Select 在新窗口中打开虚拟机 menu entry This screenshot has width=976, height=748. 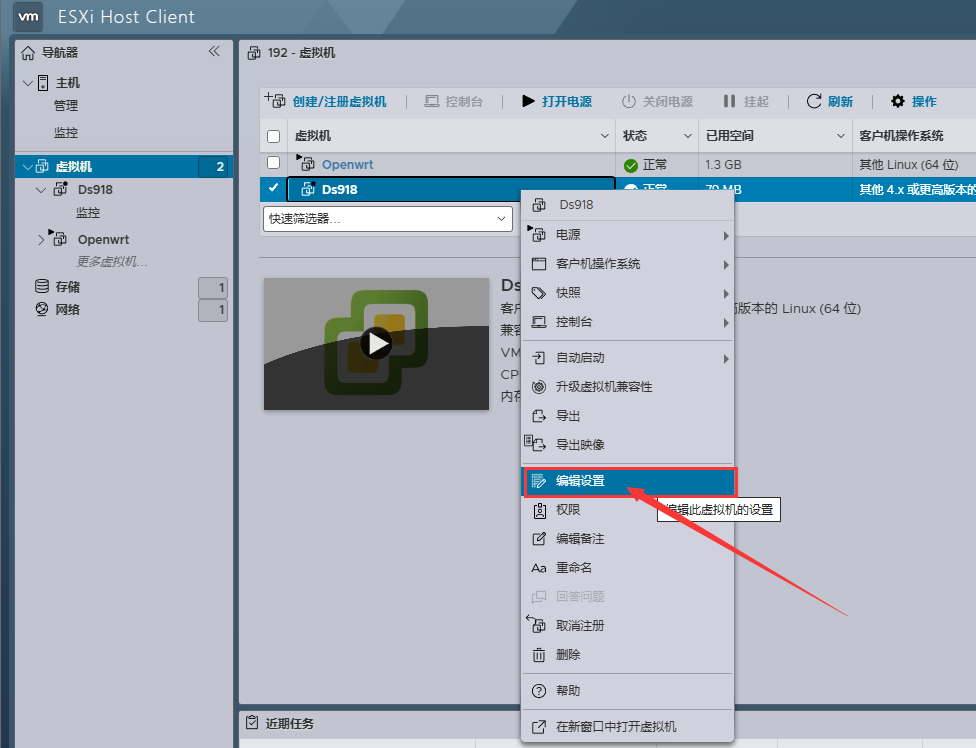pos(628,727)
